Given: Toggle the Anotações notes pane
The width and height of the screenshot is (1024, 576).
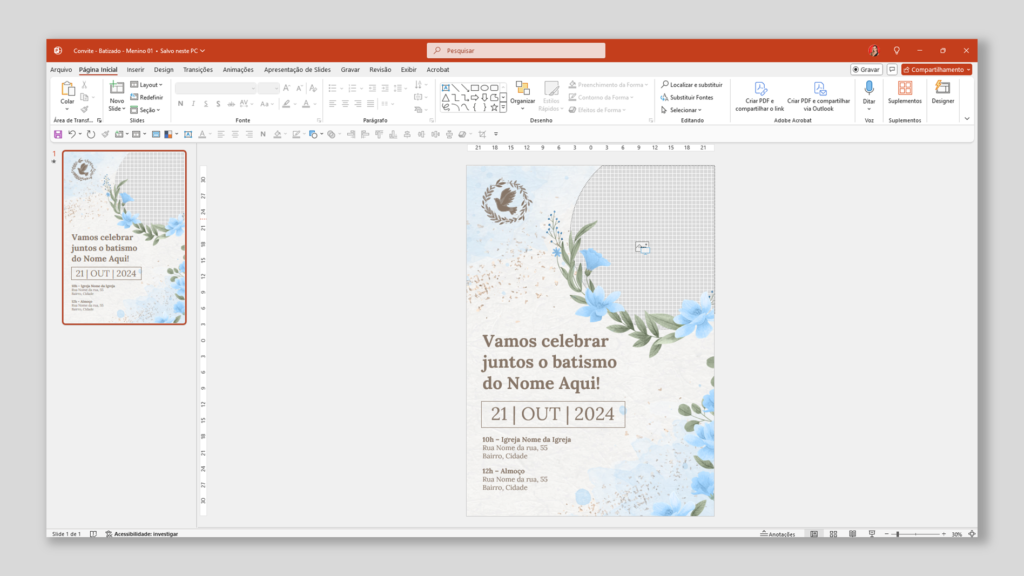Looking at the screenshot, I should click(778, 534).
